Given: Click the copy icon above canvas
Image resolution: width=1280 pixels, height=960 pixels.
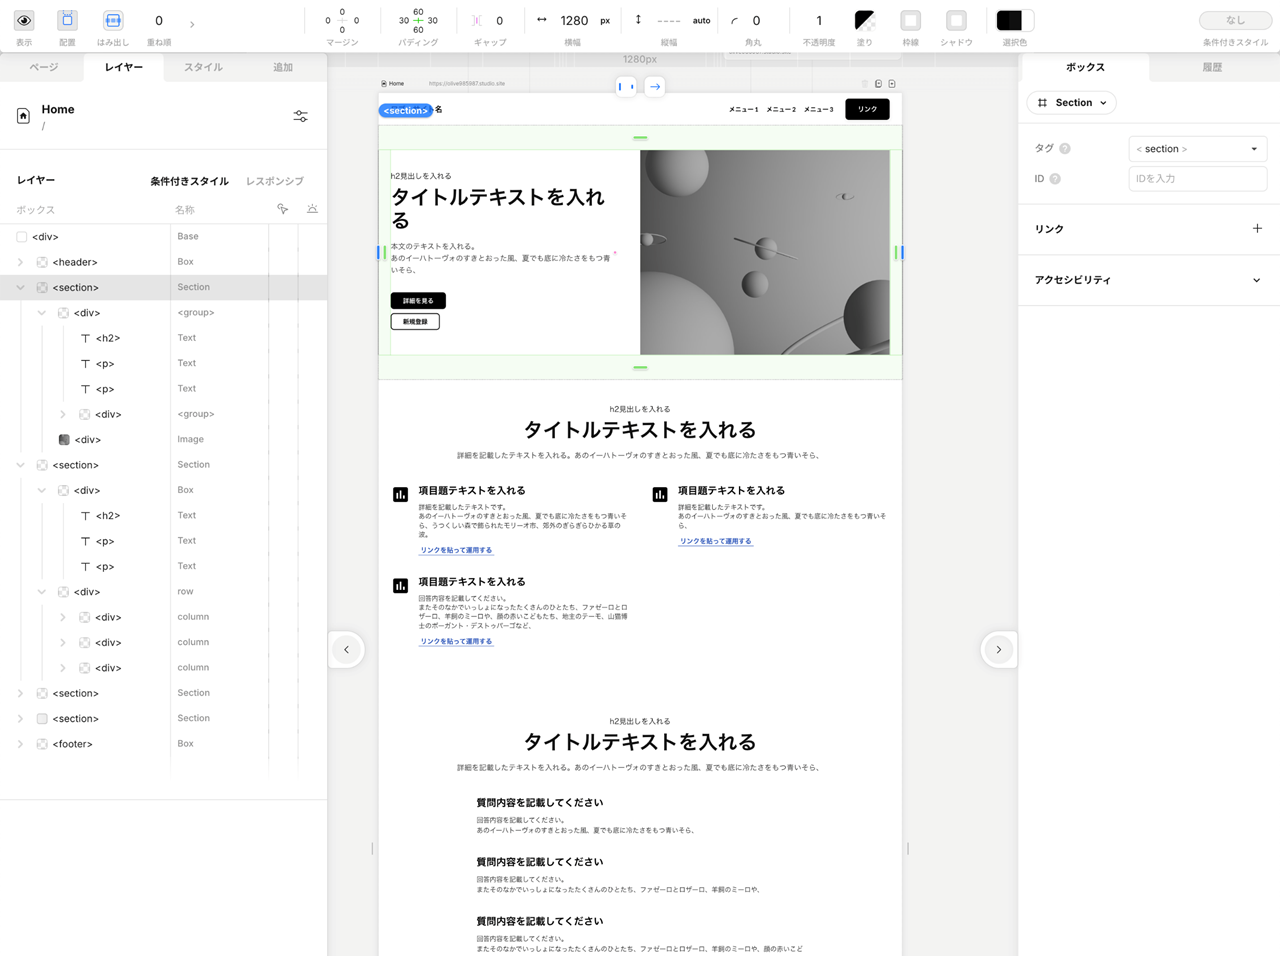Looking at the screenshot, I should 878,84.
